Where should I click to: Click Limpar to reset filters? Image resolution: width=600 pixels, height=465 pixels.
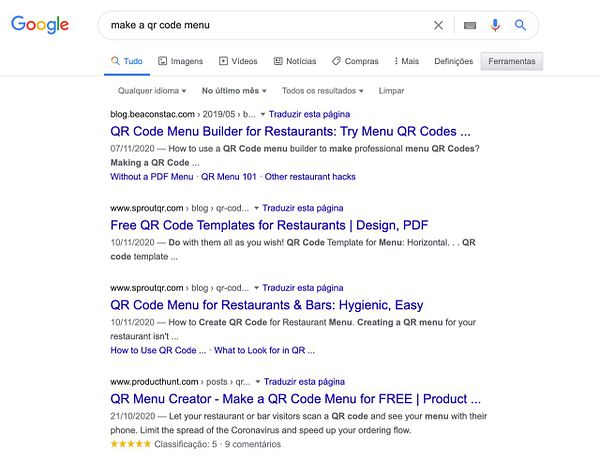click(392, 90)
